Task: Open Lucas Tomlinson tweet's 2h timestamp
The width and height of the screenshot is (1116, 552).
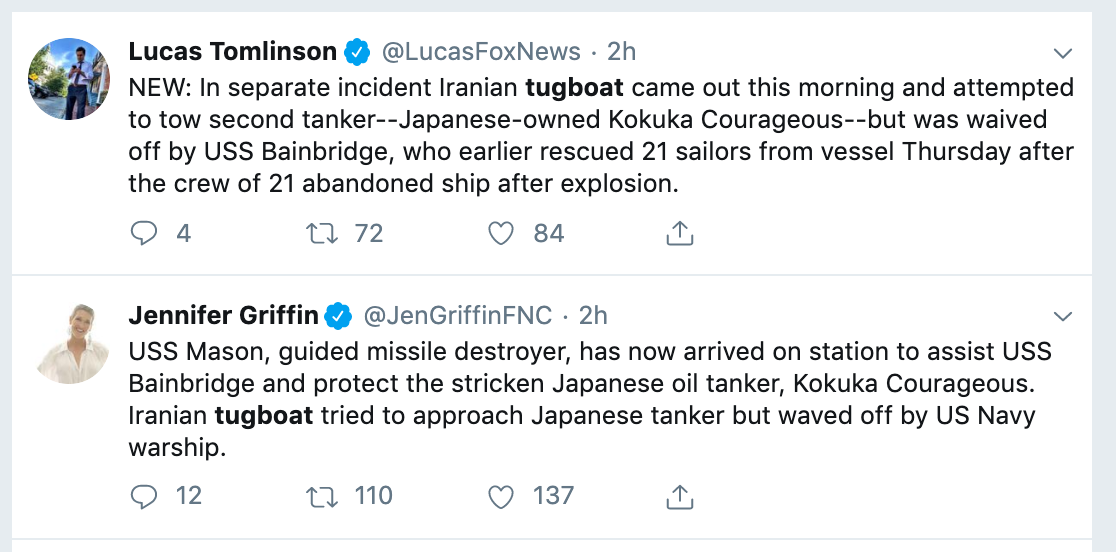Action: [x=622, y=51]
